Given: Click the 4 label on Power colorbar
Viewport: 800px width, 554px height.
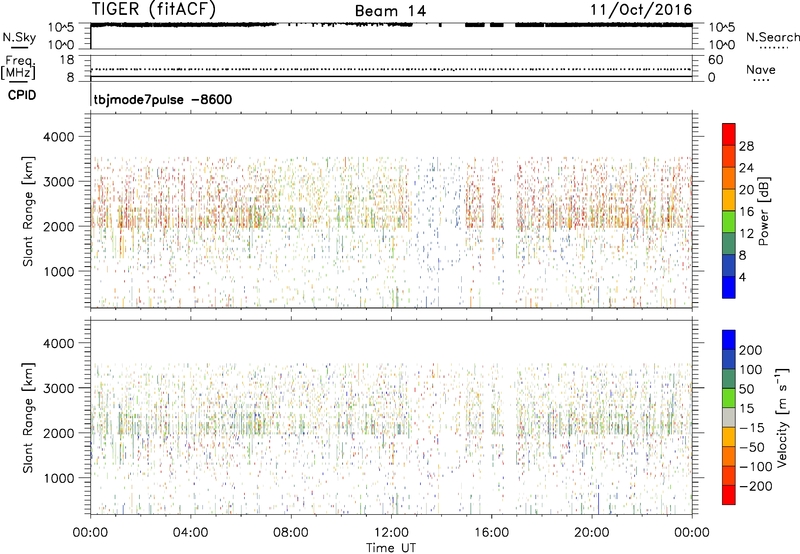Looking at the screenshot, I should [742, 277].
